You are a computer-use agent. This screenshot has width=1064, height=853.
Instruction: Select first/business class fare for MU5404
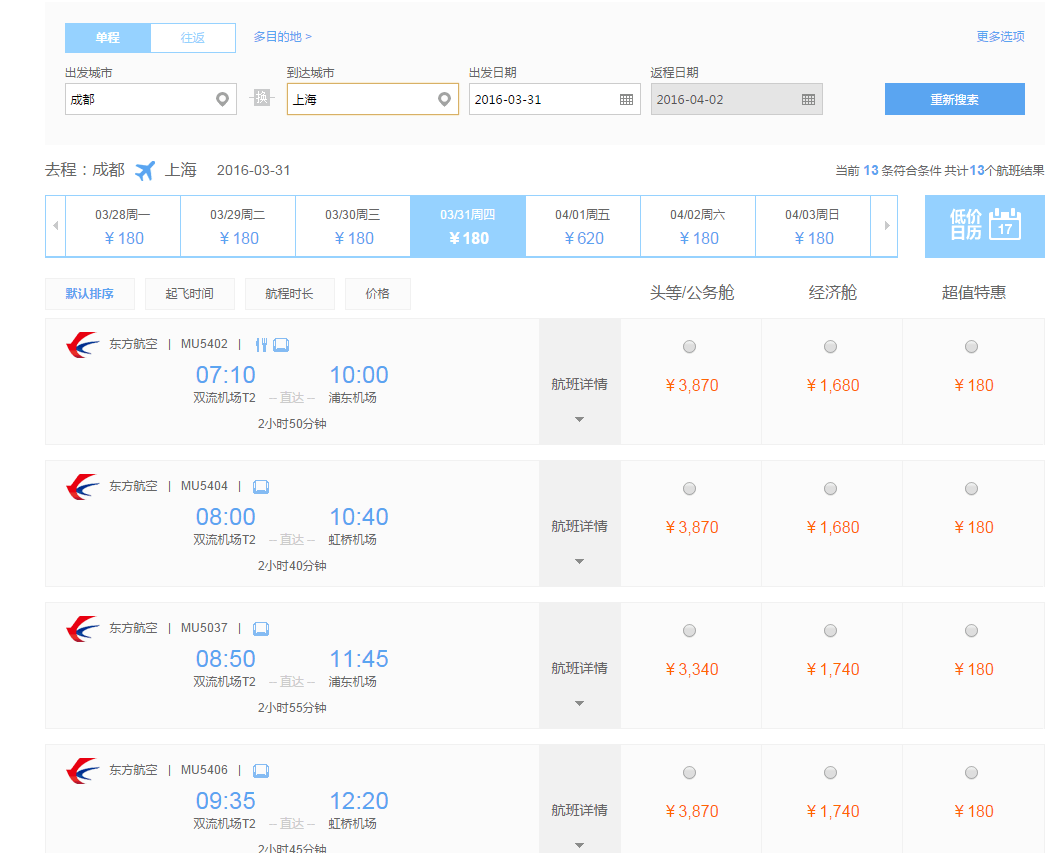pos(689,489)
